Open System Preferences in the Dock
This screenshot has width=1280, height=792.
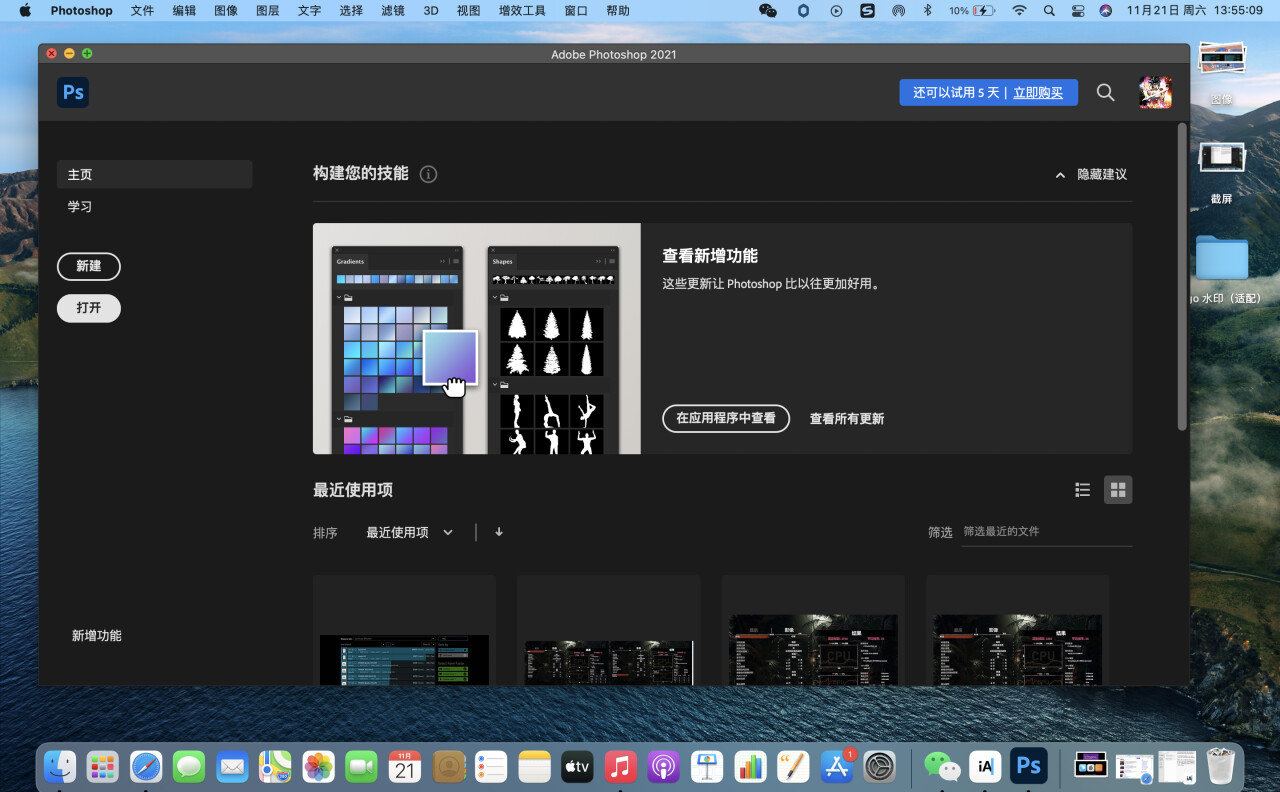point(880,767)
